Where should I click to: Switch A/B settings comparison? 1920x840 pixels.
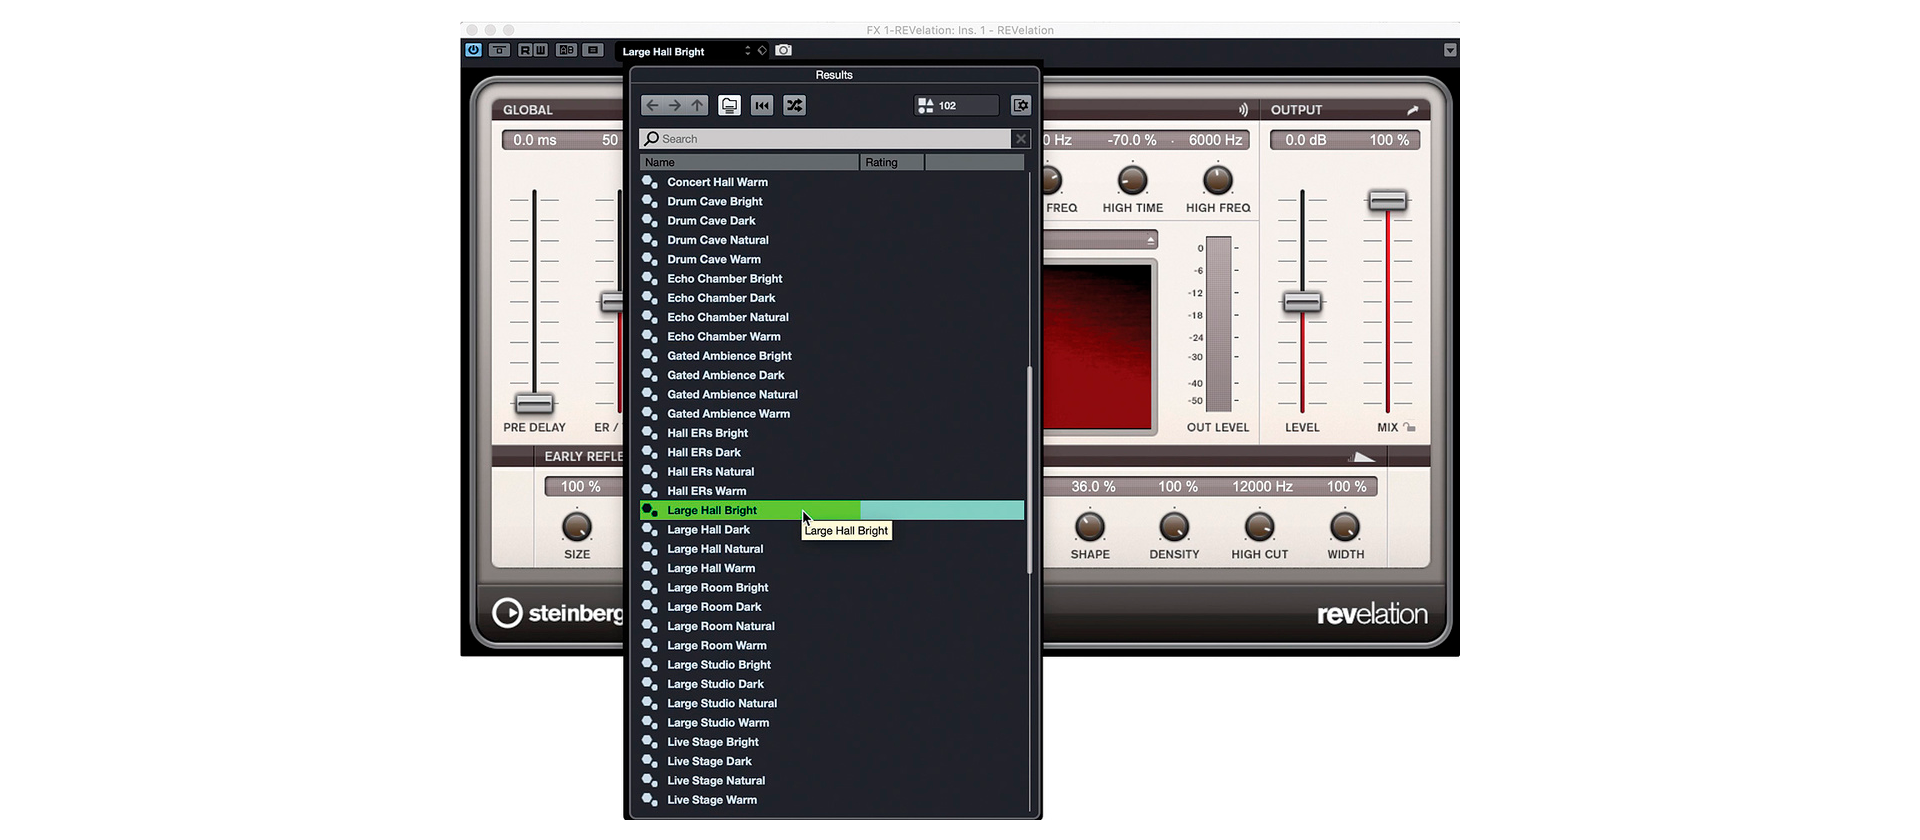click(x=566, y=50)
